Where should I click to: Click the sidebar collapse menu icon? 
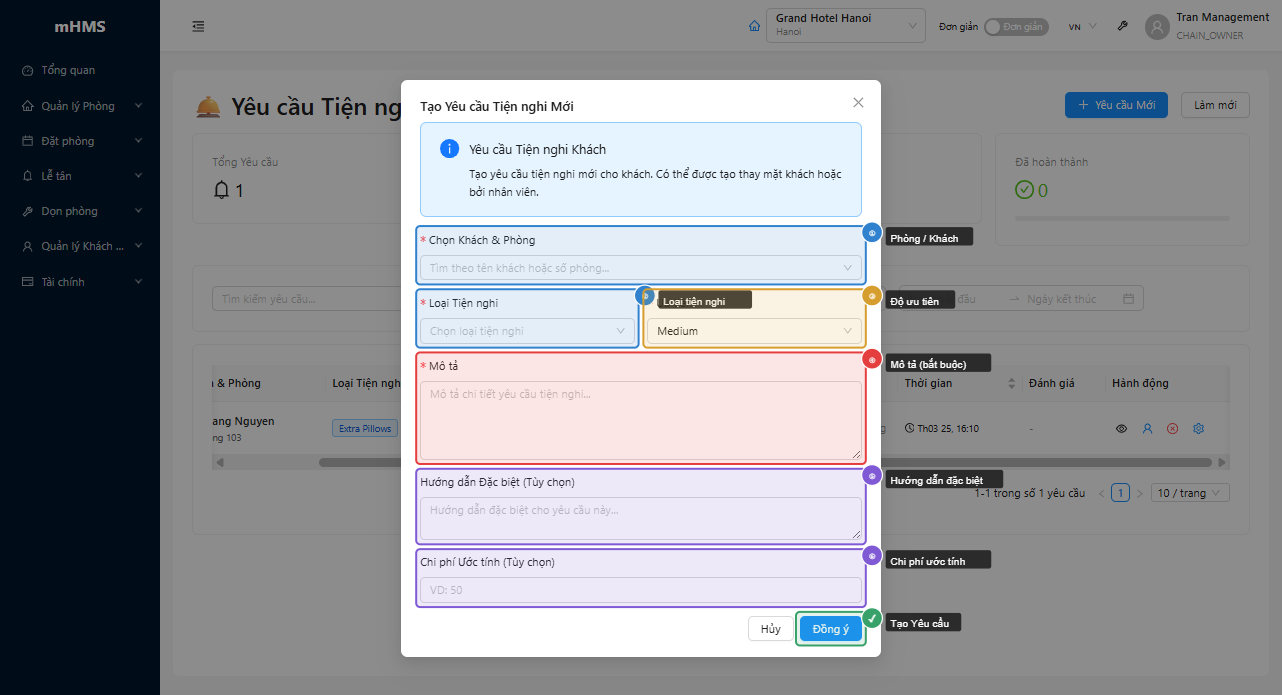pyautogui.click(x=198, y=26)
